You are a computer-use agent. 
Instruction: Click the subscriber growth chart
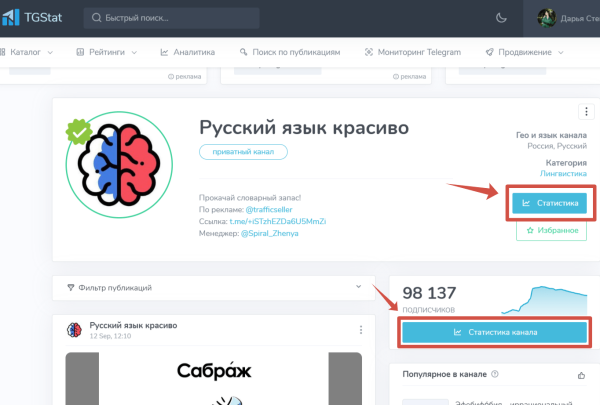tap(544, 300)
